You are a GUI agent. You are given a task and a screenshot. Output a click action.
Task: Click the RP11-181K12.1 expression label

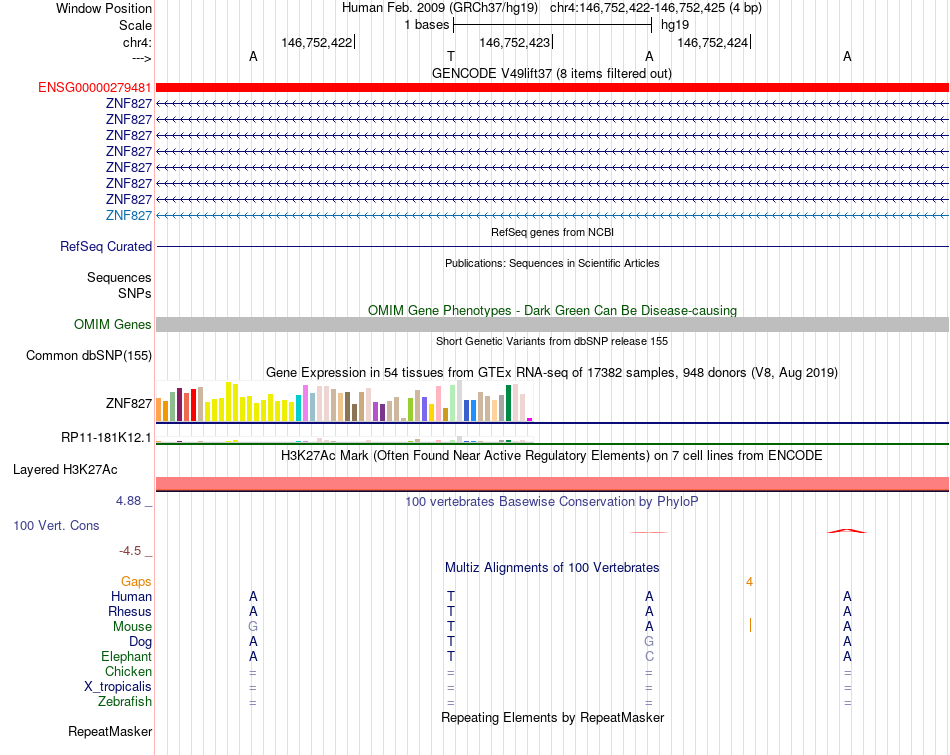106,437
